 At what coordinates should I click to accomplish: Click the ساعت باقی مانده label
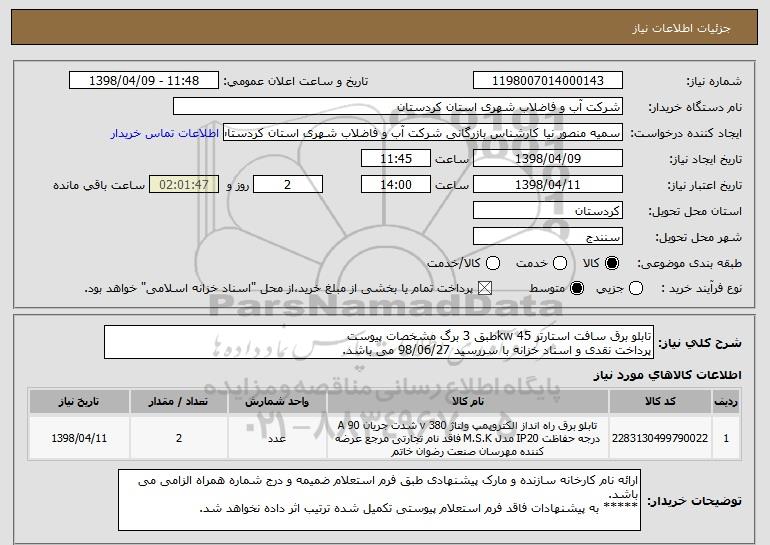[99, 185]
